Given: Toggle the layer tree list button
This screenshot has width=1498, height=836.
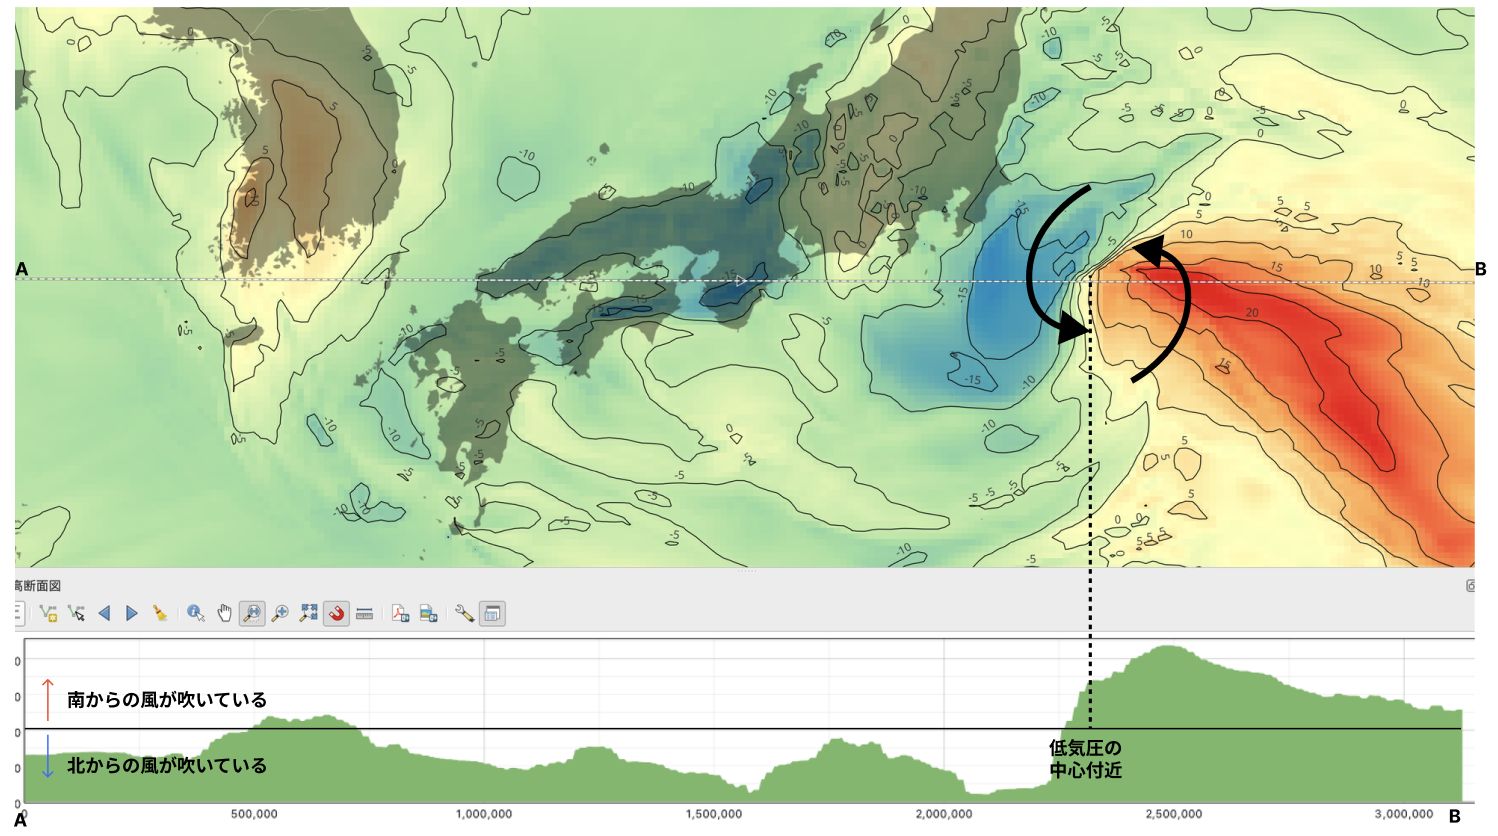Looking at the screenshot, I should (x=18, y=613).
